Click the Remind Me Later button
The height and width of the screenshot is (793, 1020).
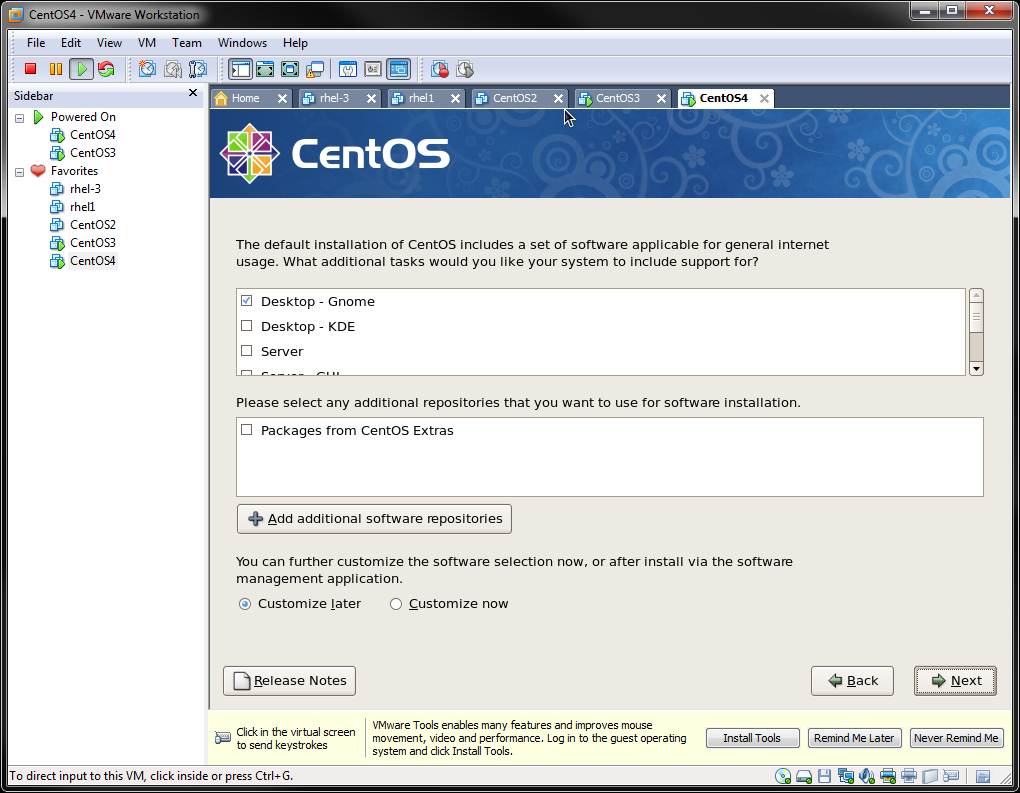(854, 738)
